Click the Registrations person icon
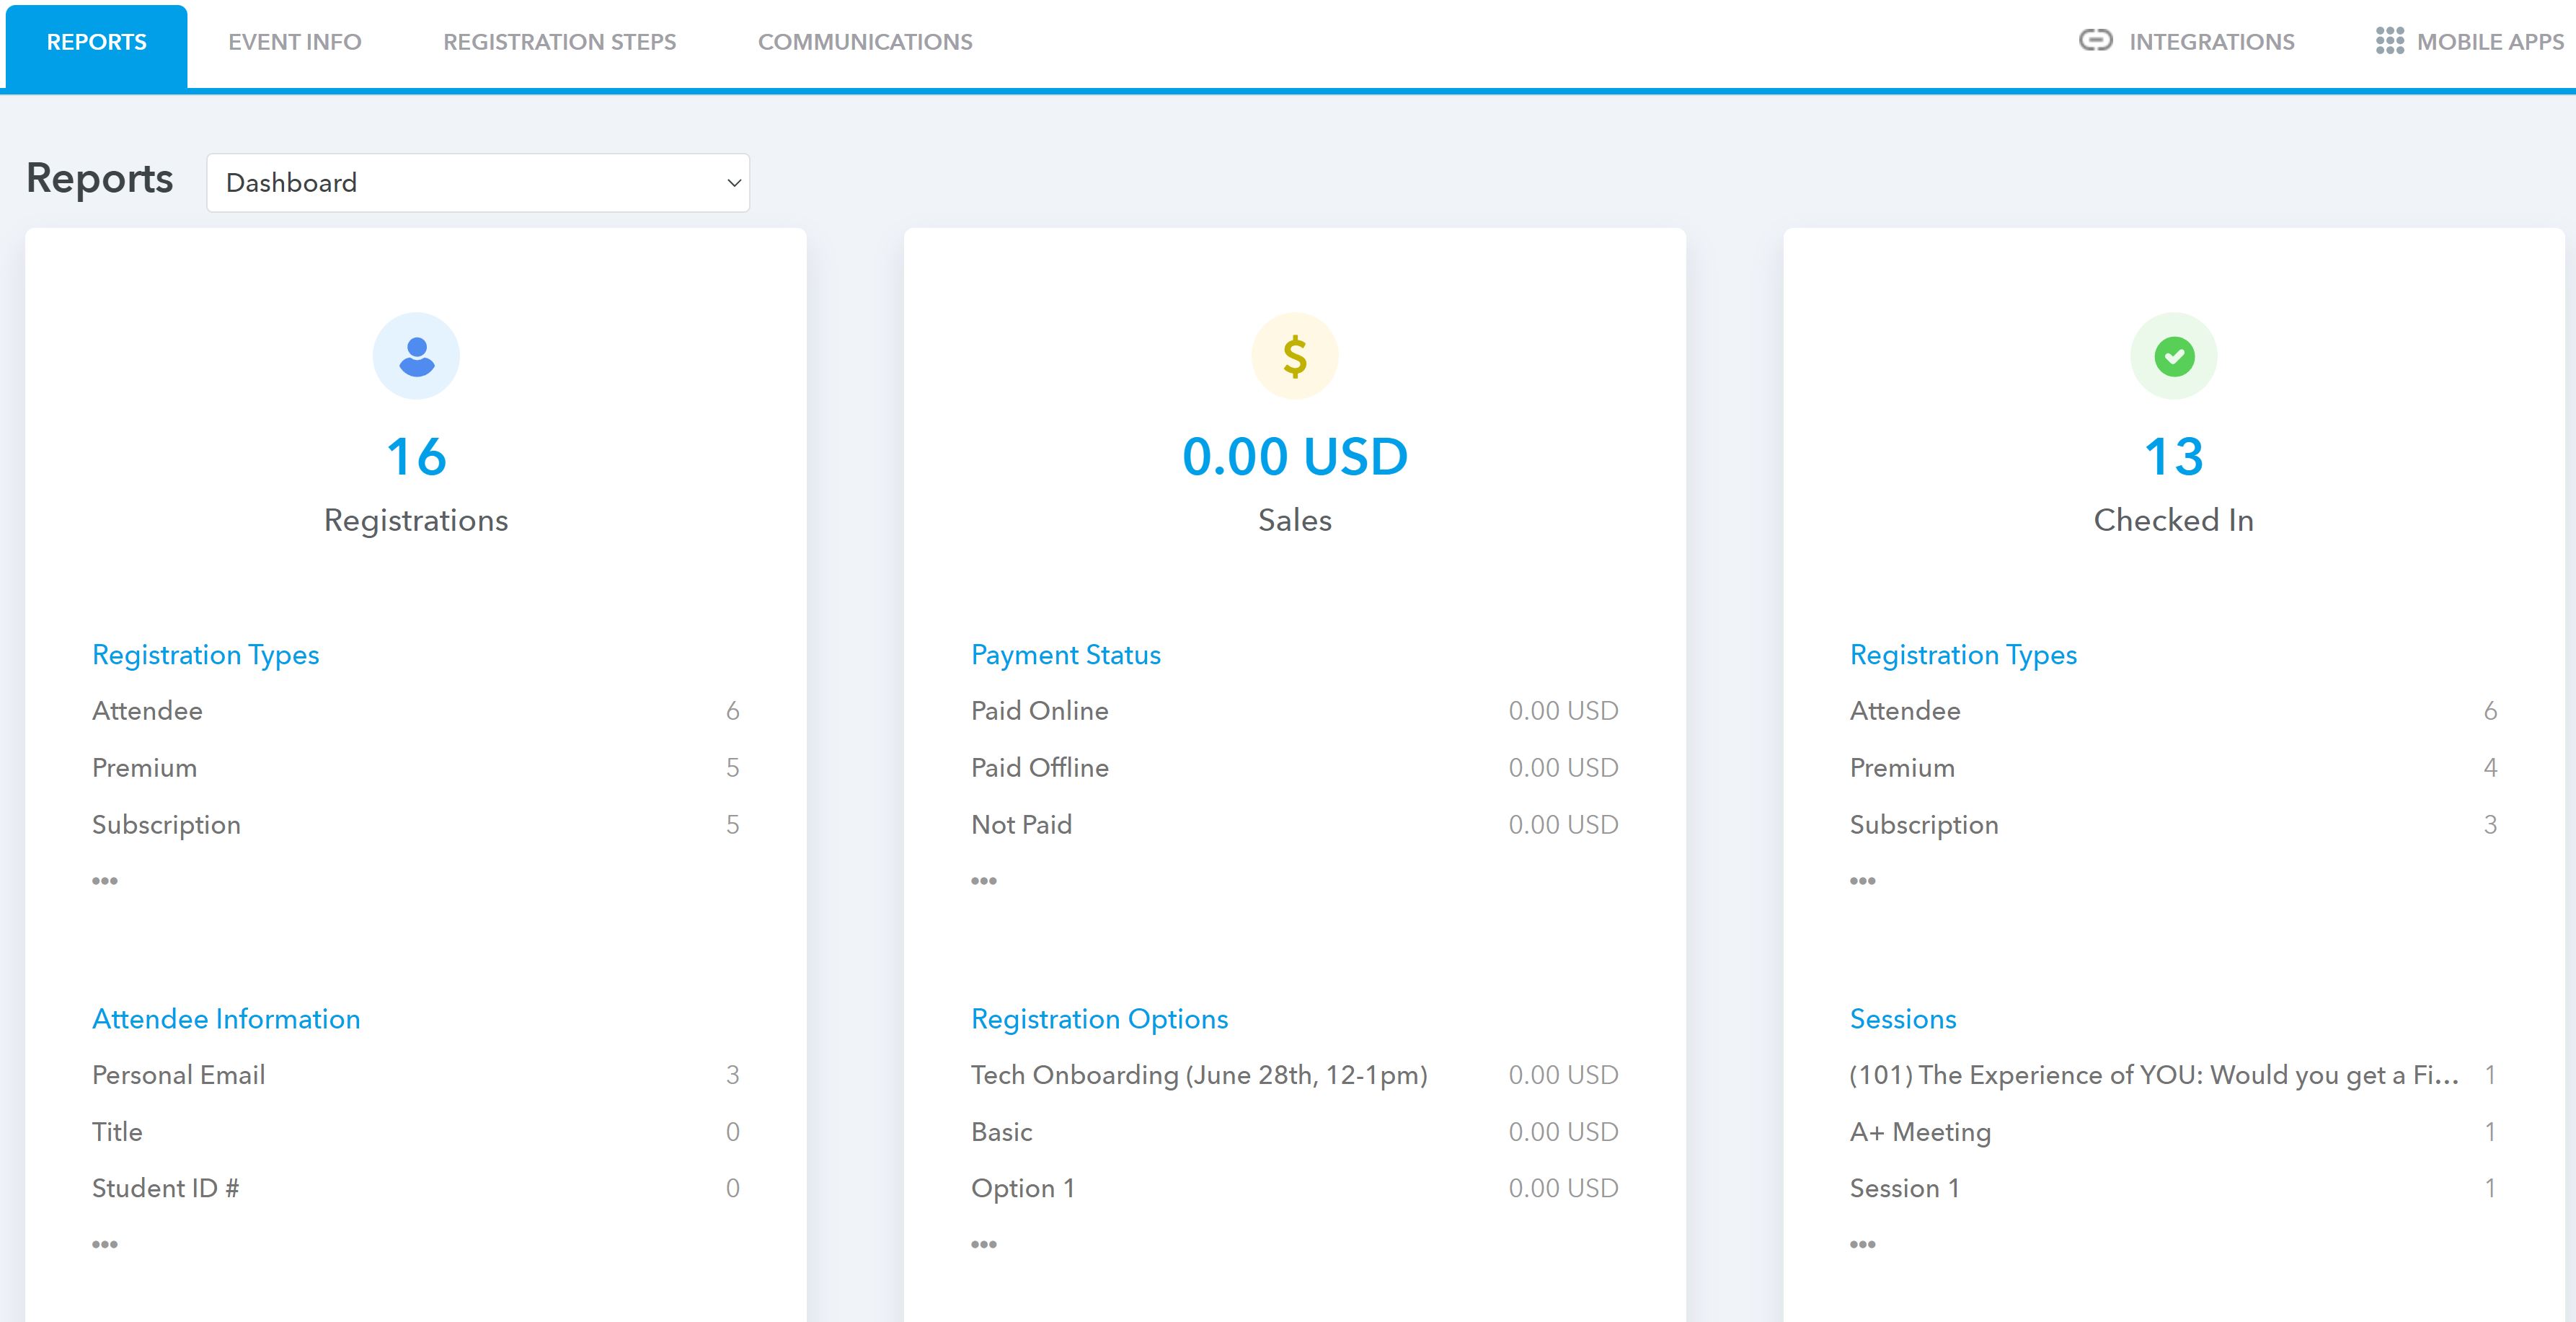 pos(415,356)
